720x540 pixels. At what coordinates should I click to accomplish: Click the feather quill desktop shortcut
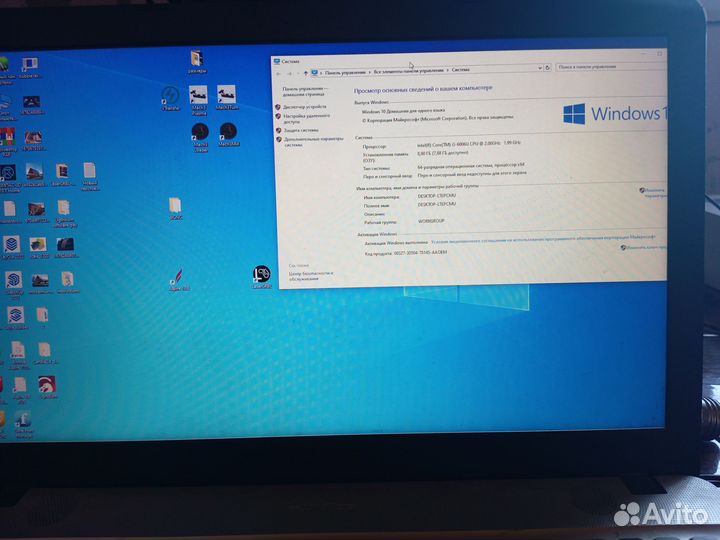click(179, 279)
